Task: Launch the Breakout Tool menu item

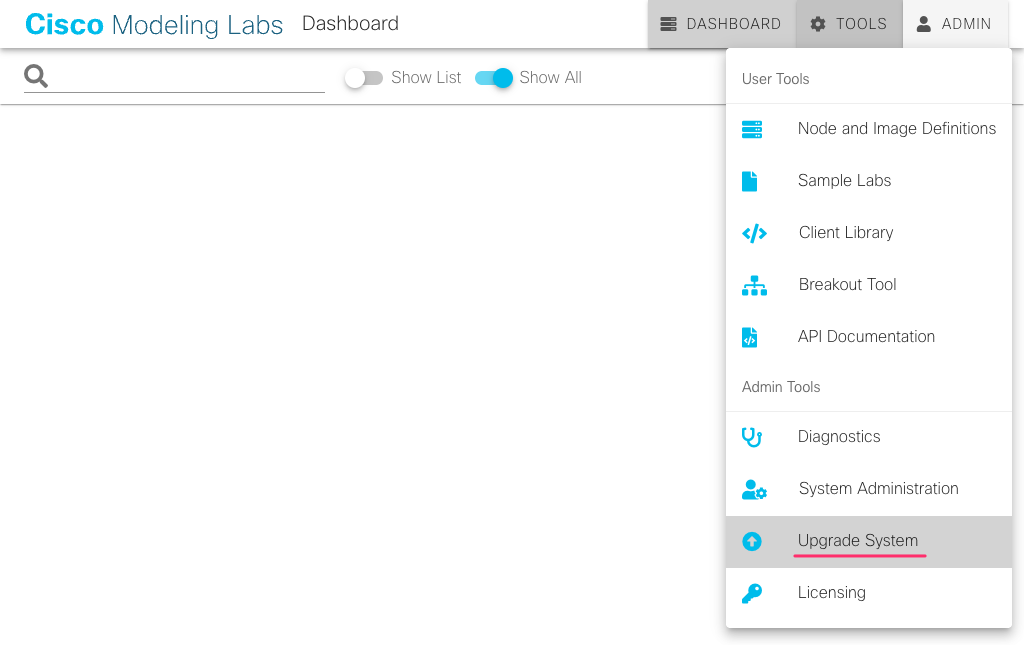Action: tap(869, 285)
